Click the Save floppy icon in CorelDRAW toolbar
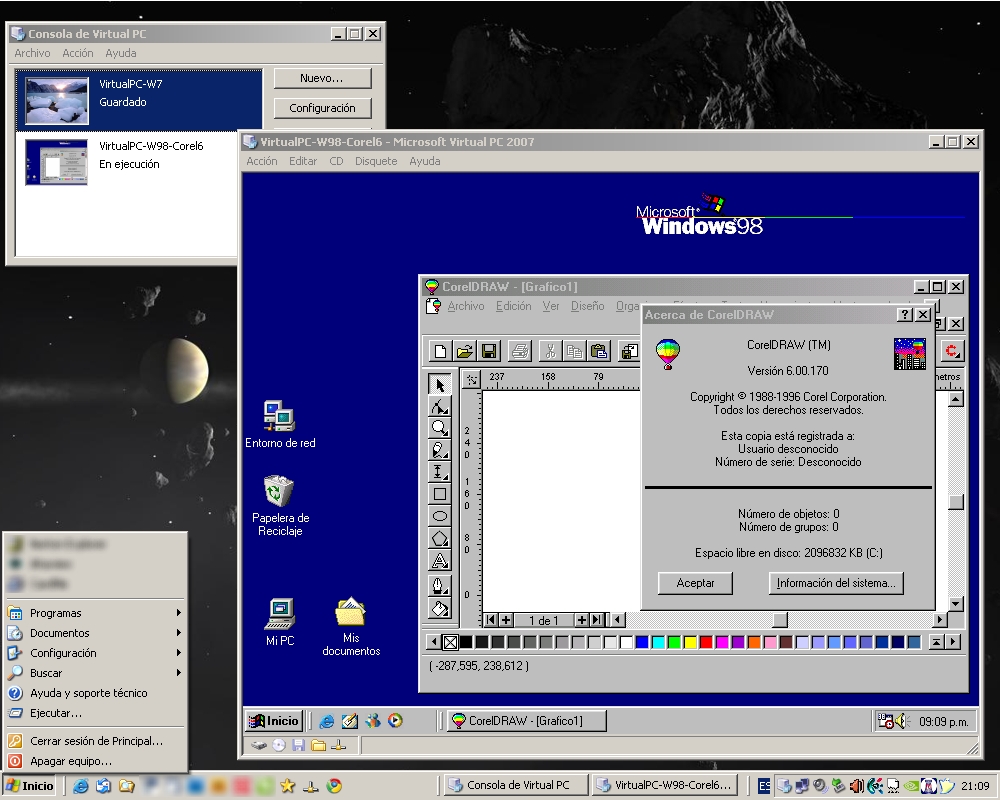This screenshot has height=800, width=1000. (489, 351)
